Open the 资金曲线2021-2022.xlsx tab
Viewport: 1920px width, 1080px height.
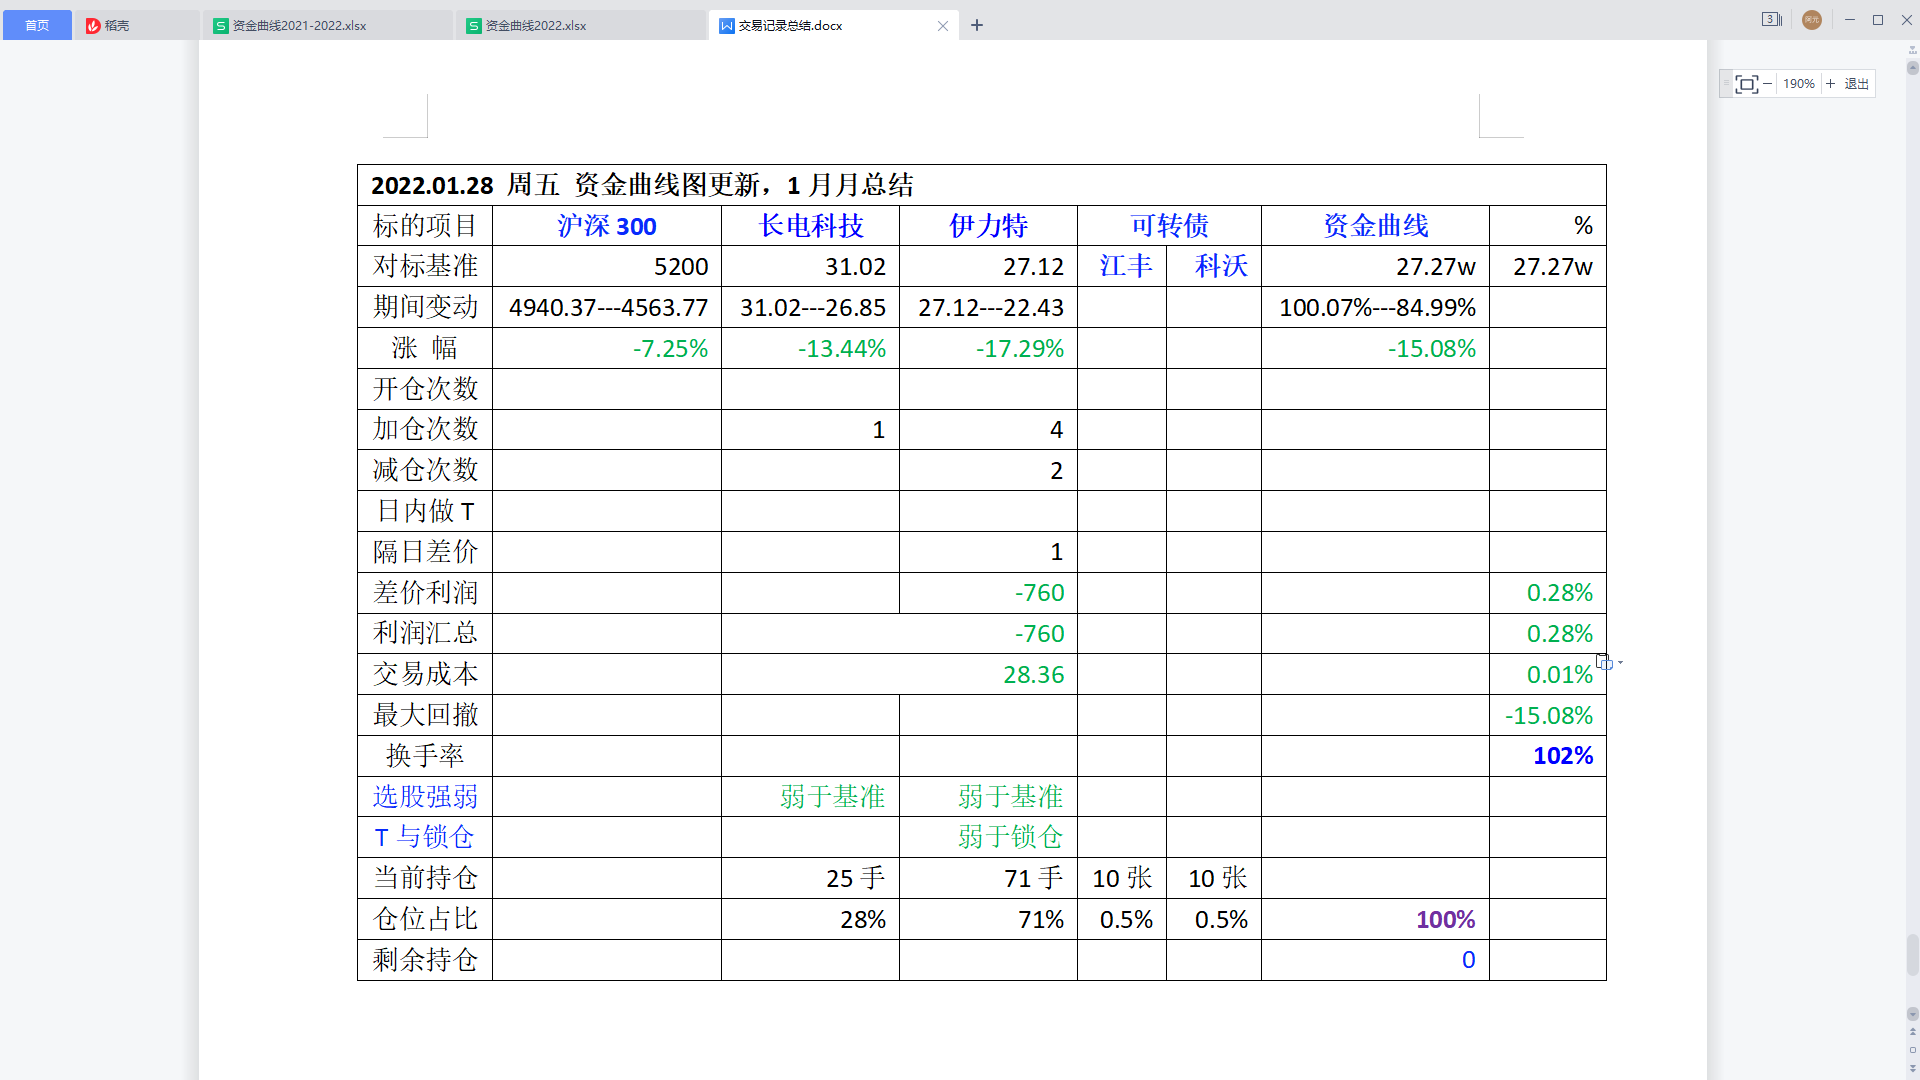pos(300,25)
